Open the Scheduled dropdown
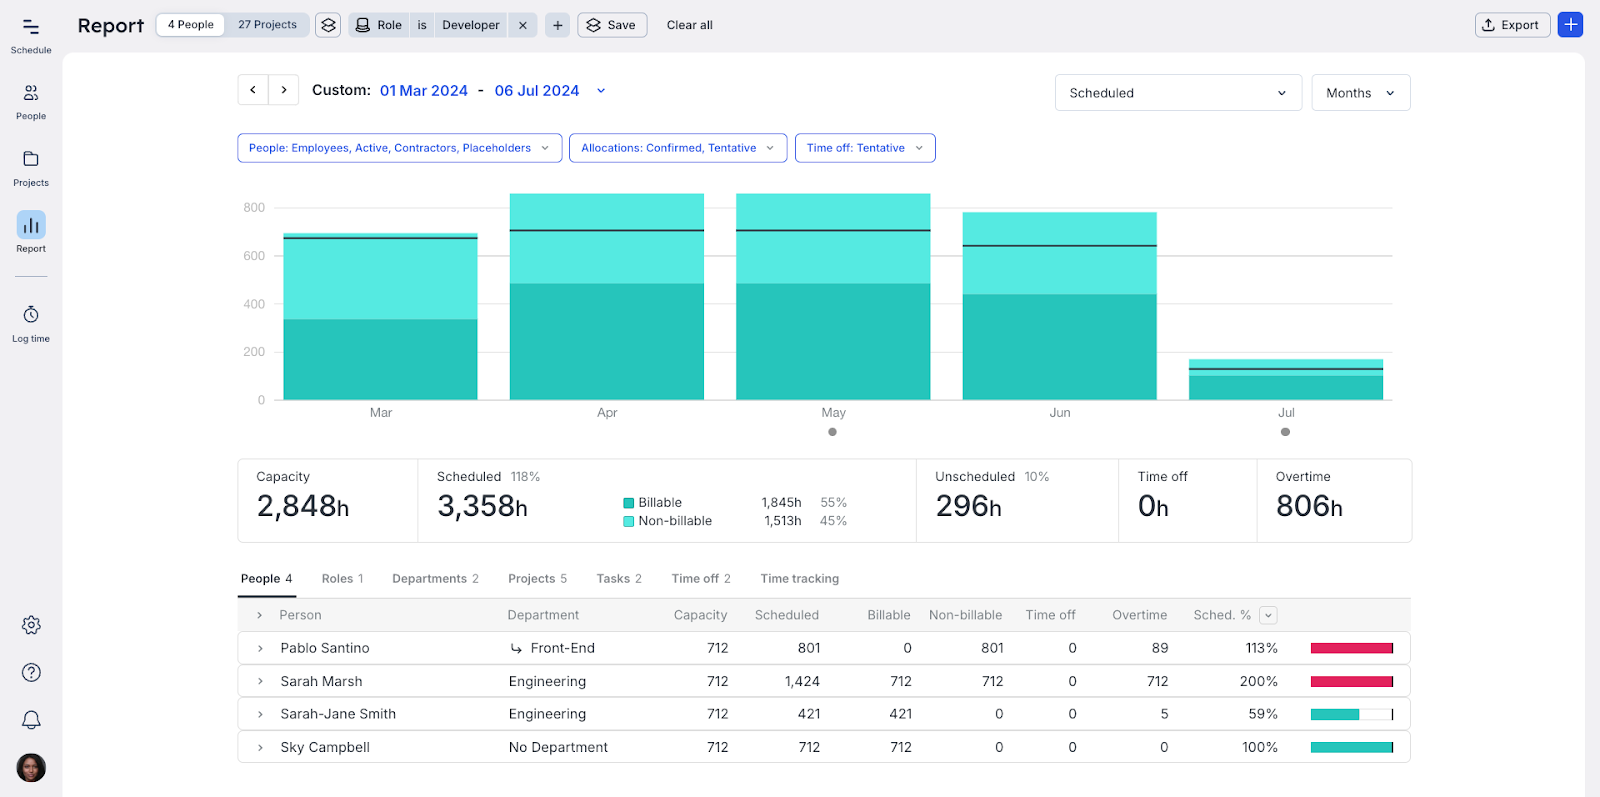Viewport: 1600px width, 797px height. tap(1177, 93)
